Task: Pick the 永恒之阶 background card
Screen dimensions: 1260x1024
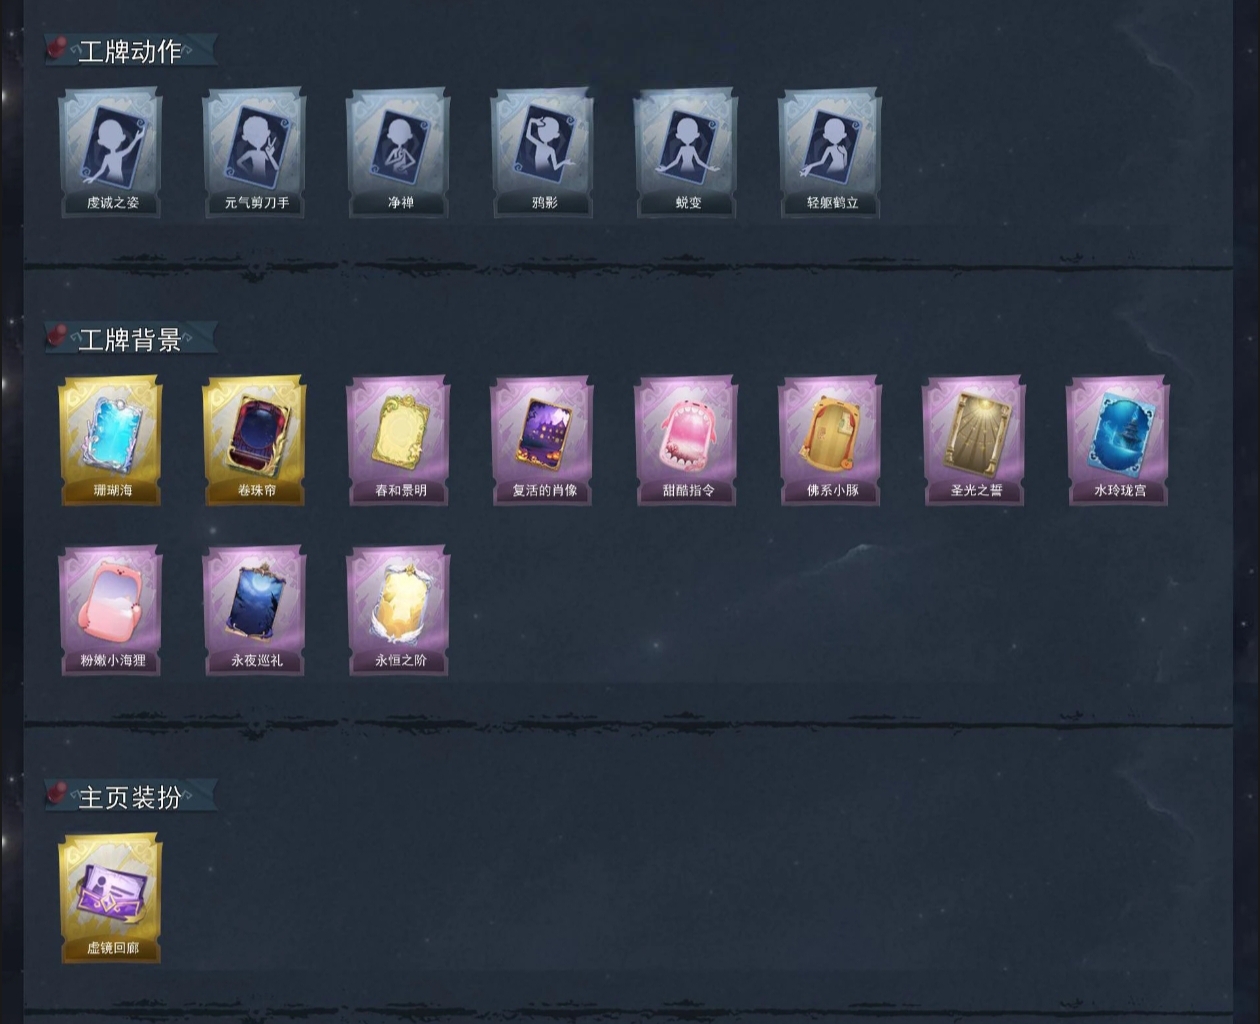Action: pos(398,610)
